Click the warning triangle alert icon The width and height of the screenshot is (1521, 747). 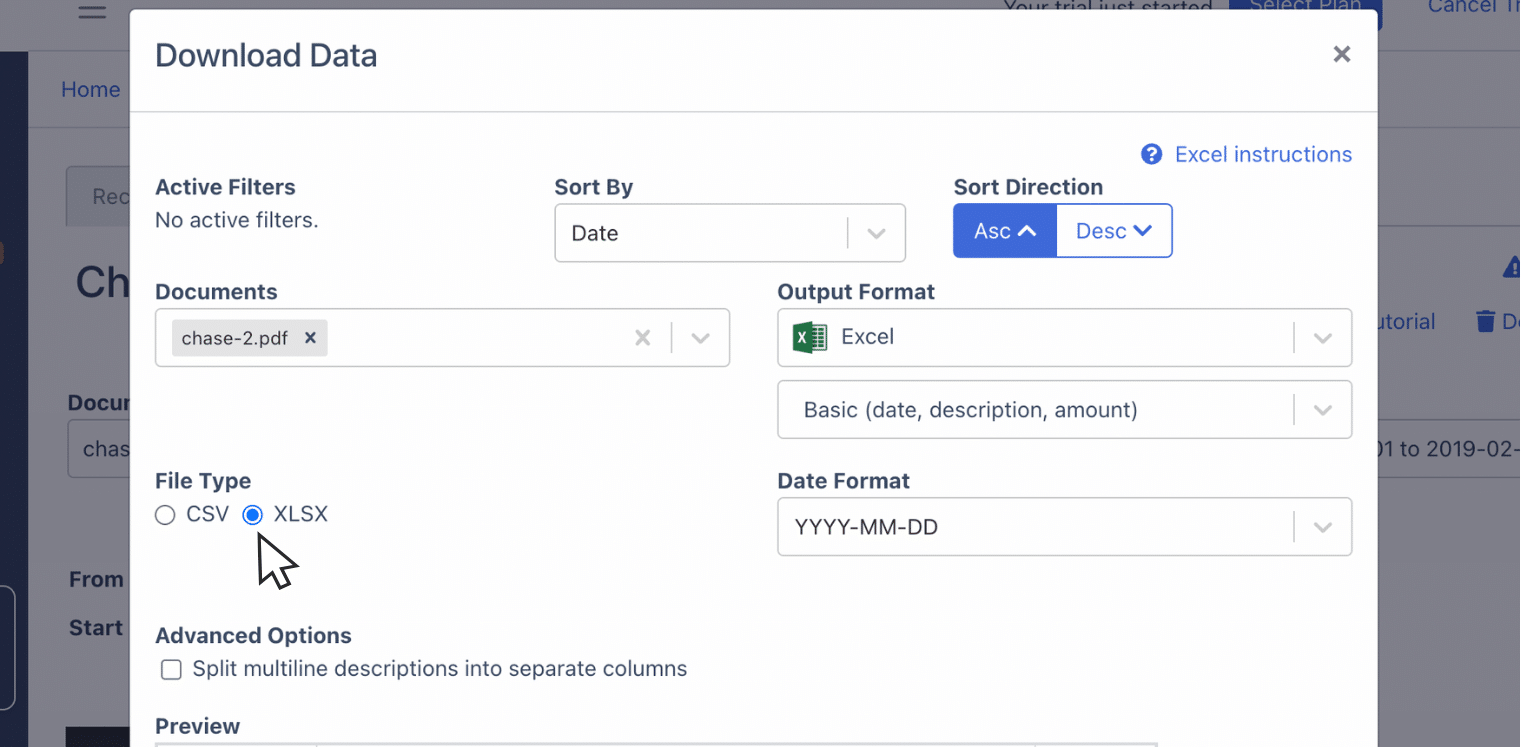(1512, 267)
